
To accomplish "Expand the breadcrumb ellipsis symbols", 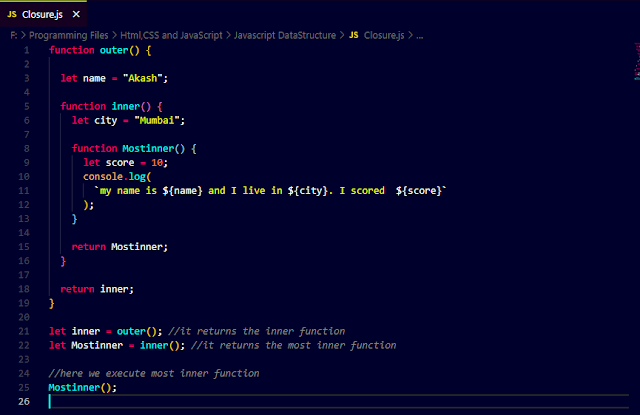I will pyautogui.click(x=420, y=36).
